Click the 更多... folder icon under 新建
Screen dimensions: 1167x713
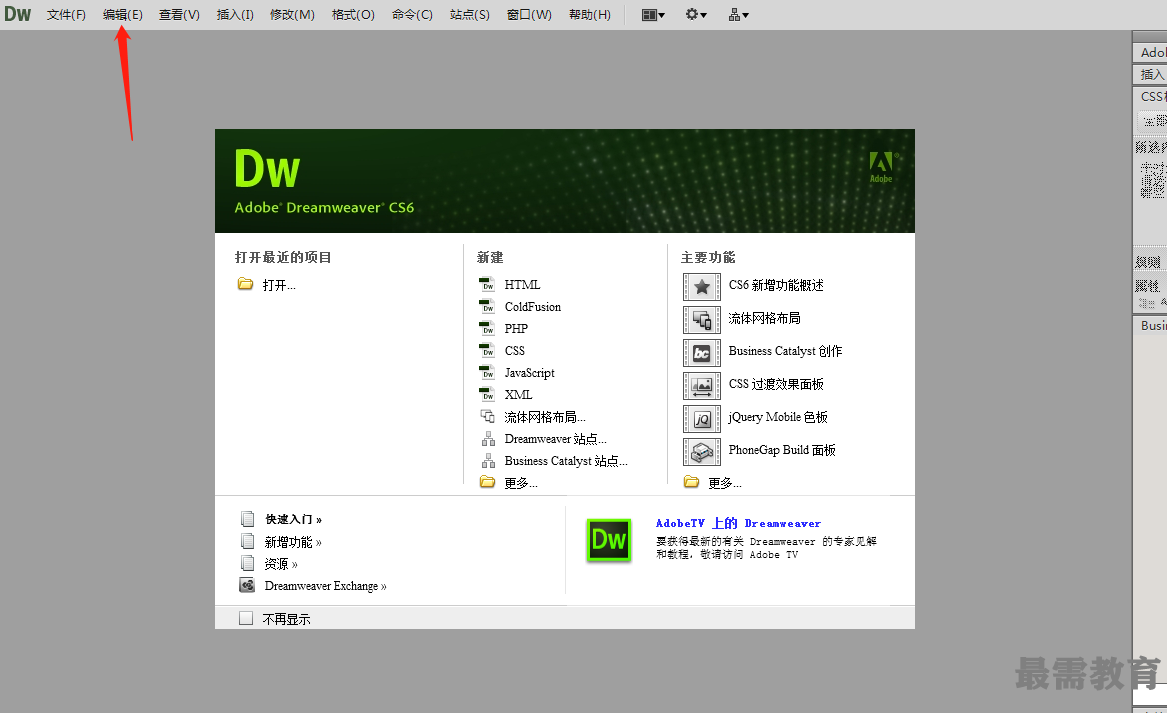(487, 482)
